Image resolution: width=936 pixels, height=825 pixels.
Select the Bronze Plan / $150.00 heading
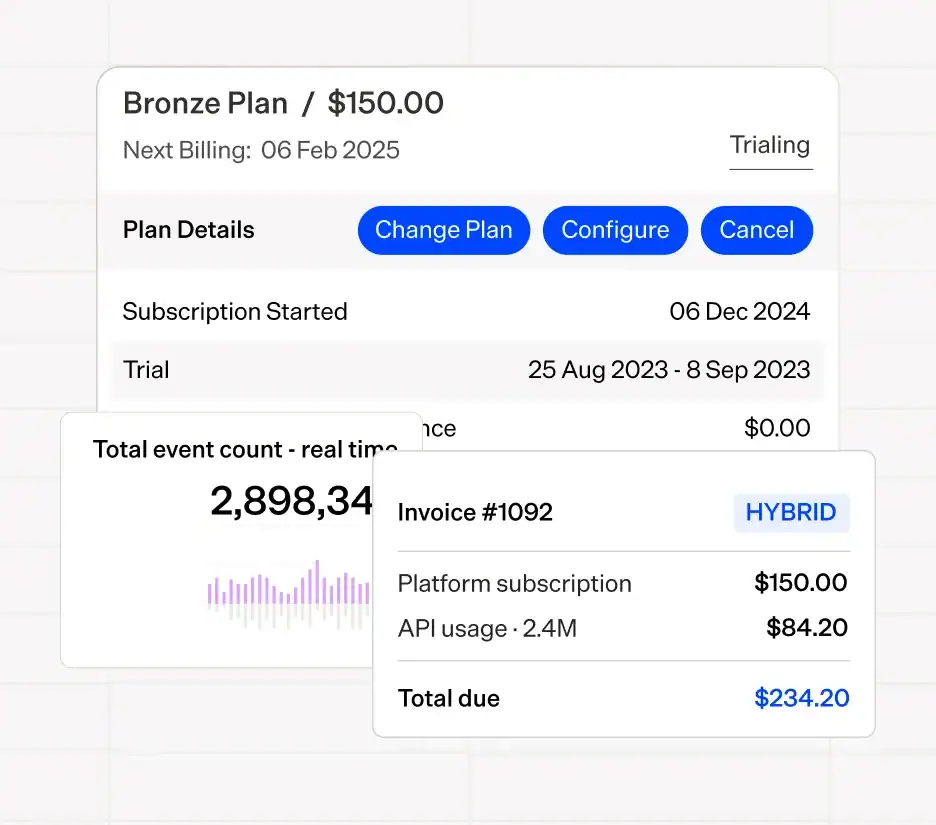[x=283, y=103]
